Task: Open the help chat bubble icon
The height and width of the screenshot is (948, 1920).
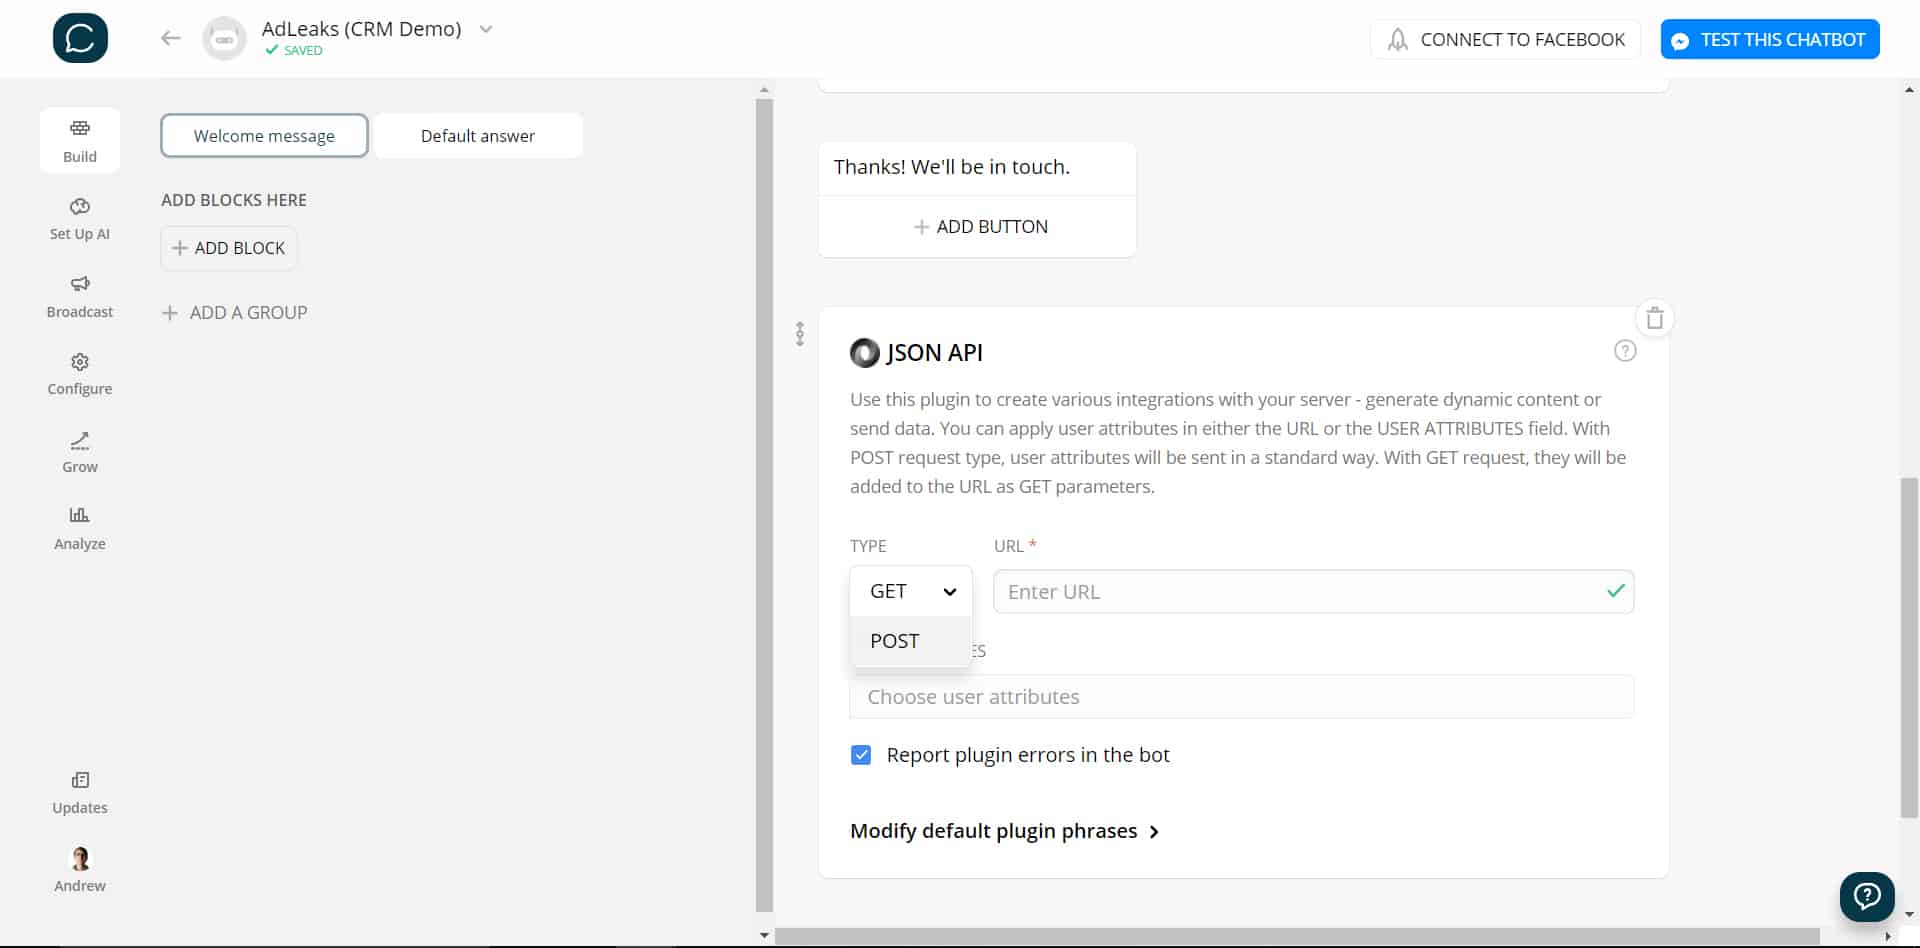Action: [1867, 896]
